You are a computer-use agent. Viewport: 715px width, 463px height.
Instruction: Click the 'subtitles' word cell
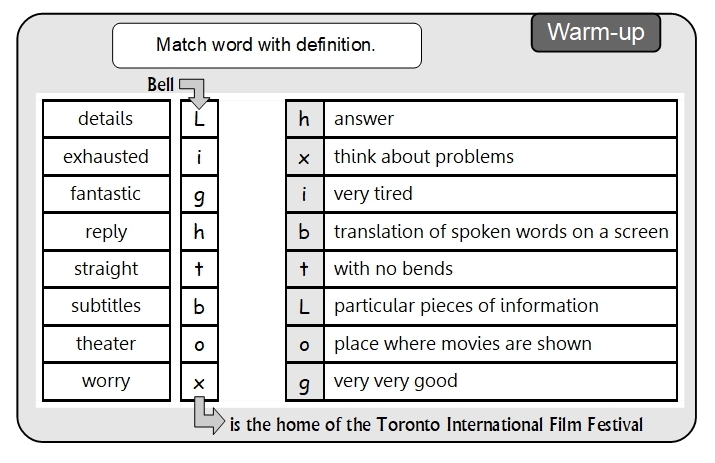106,306
